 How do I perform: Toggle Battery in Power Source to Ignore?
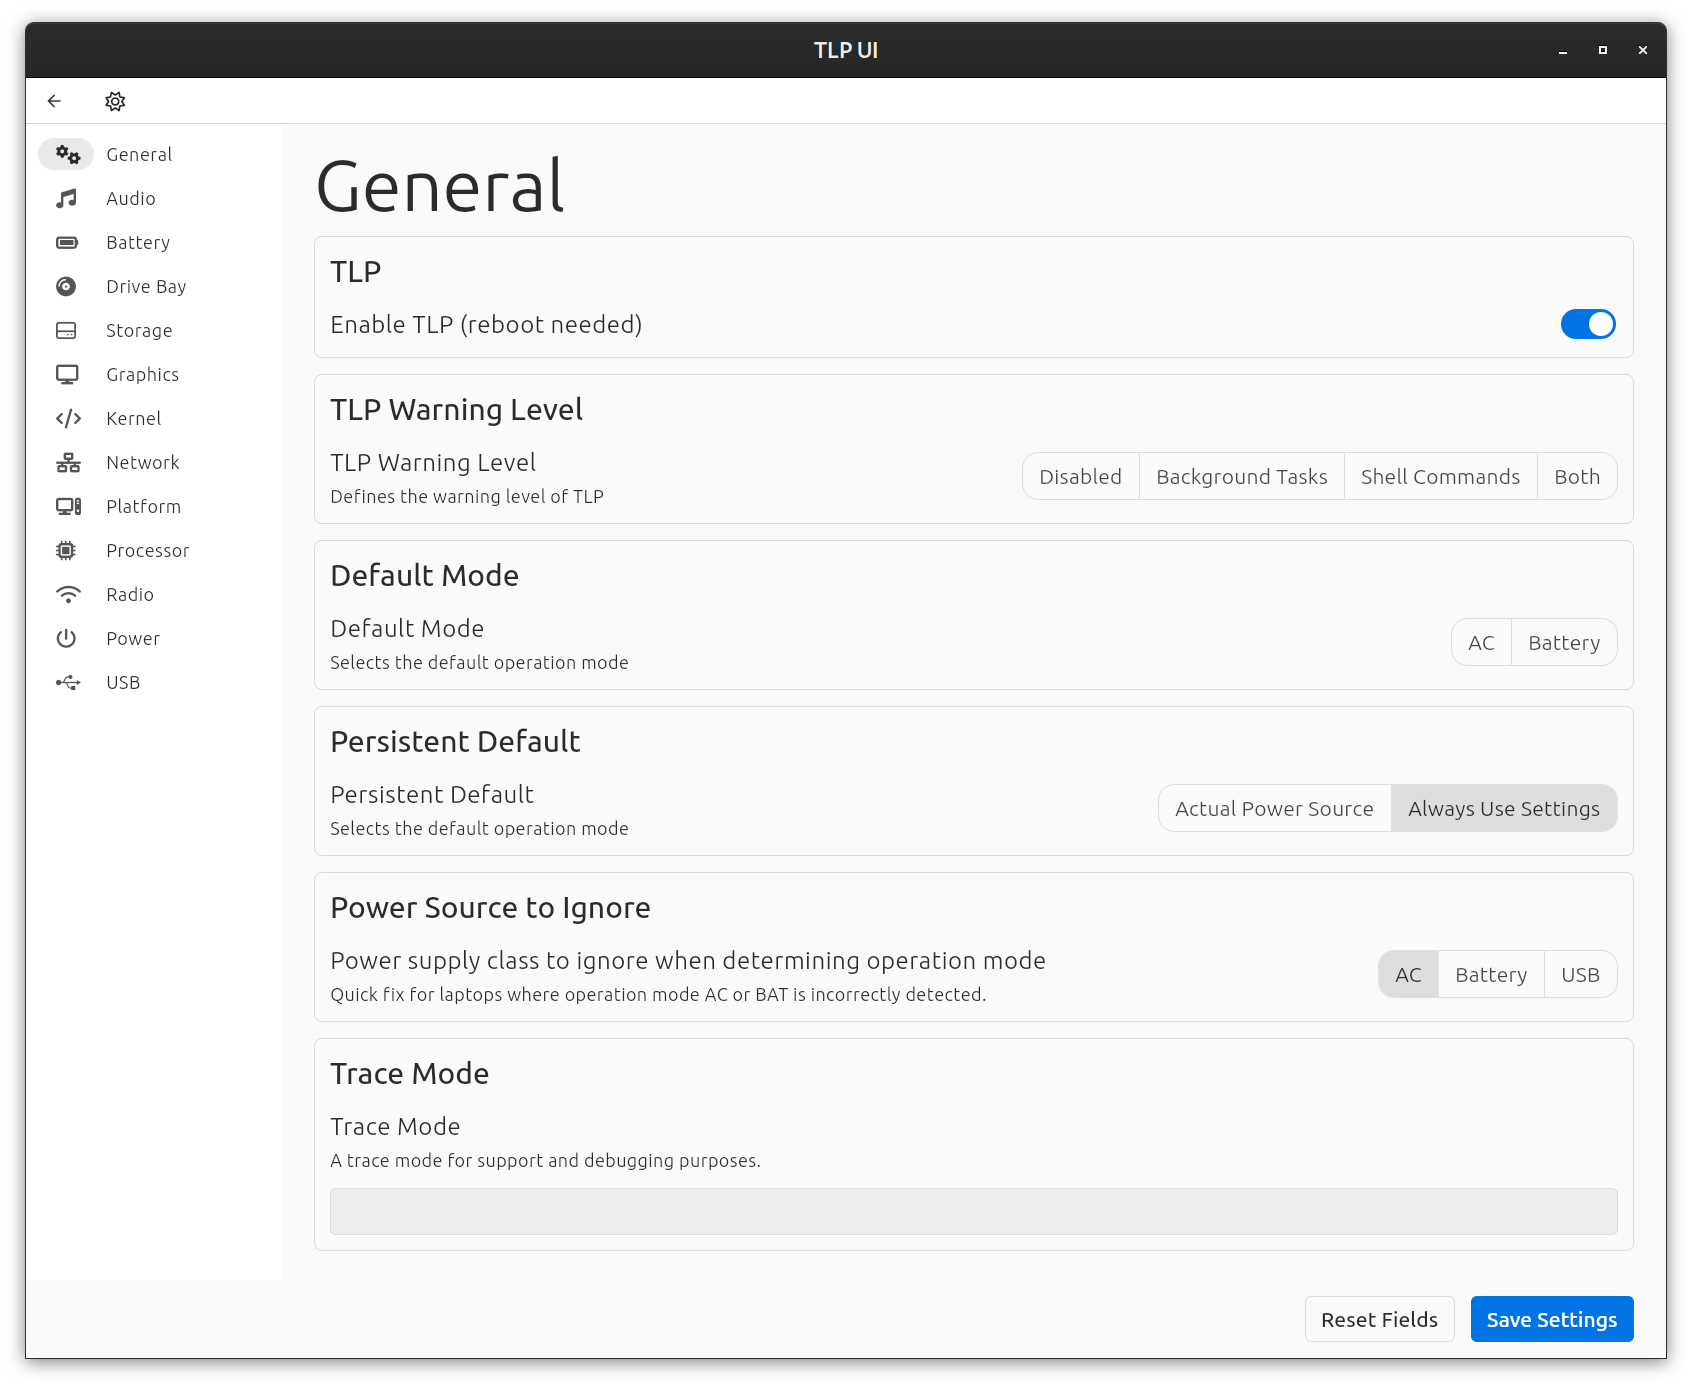pyautogui.click(x=1491, y=974)
